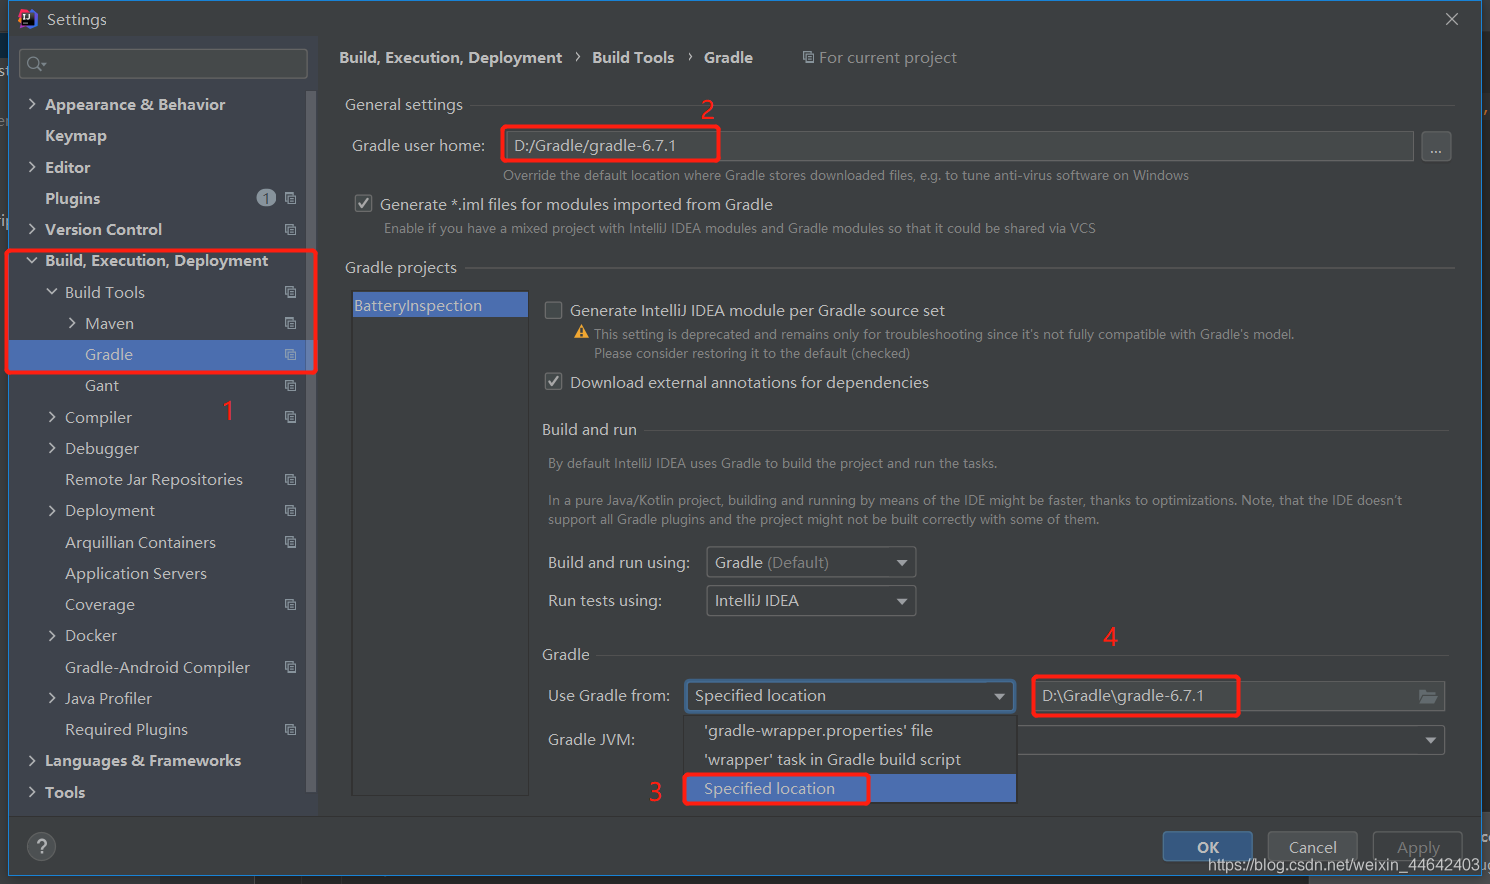Viewport: 1490px width, 884px height.
Task: Select Keymap in settings tree
Action: (x=75, y=135)
